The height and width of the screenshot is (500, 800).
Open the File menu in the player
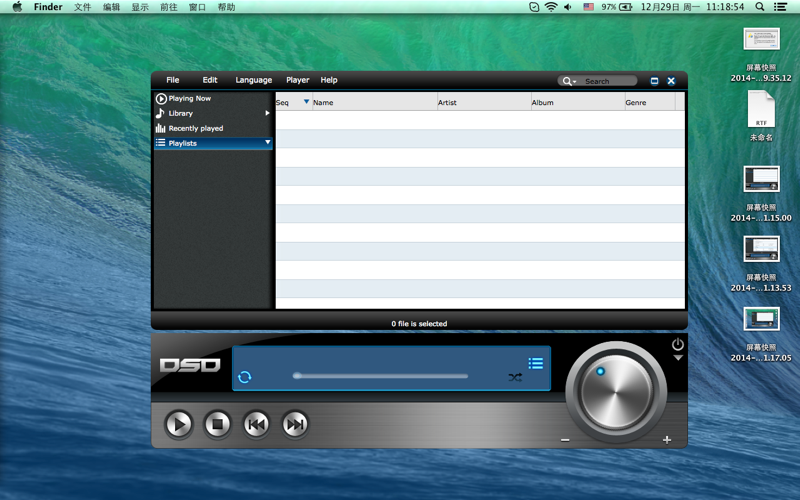[x=172, y=80]
